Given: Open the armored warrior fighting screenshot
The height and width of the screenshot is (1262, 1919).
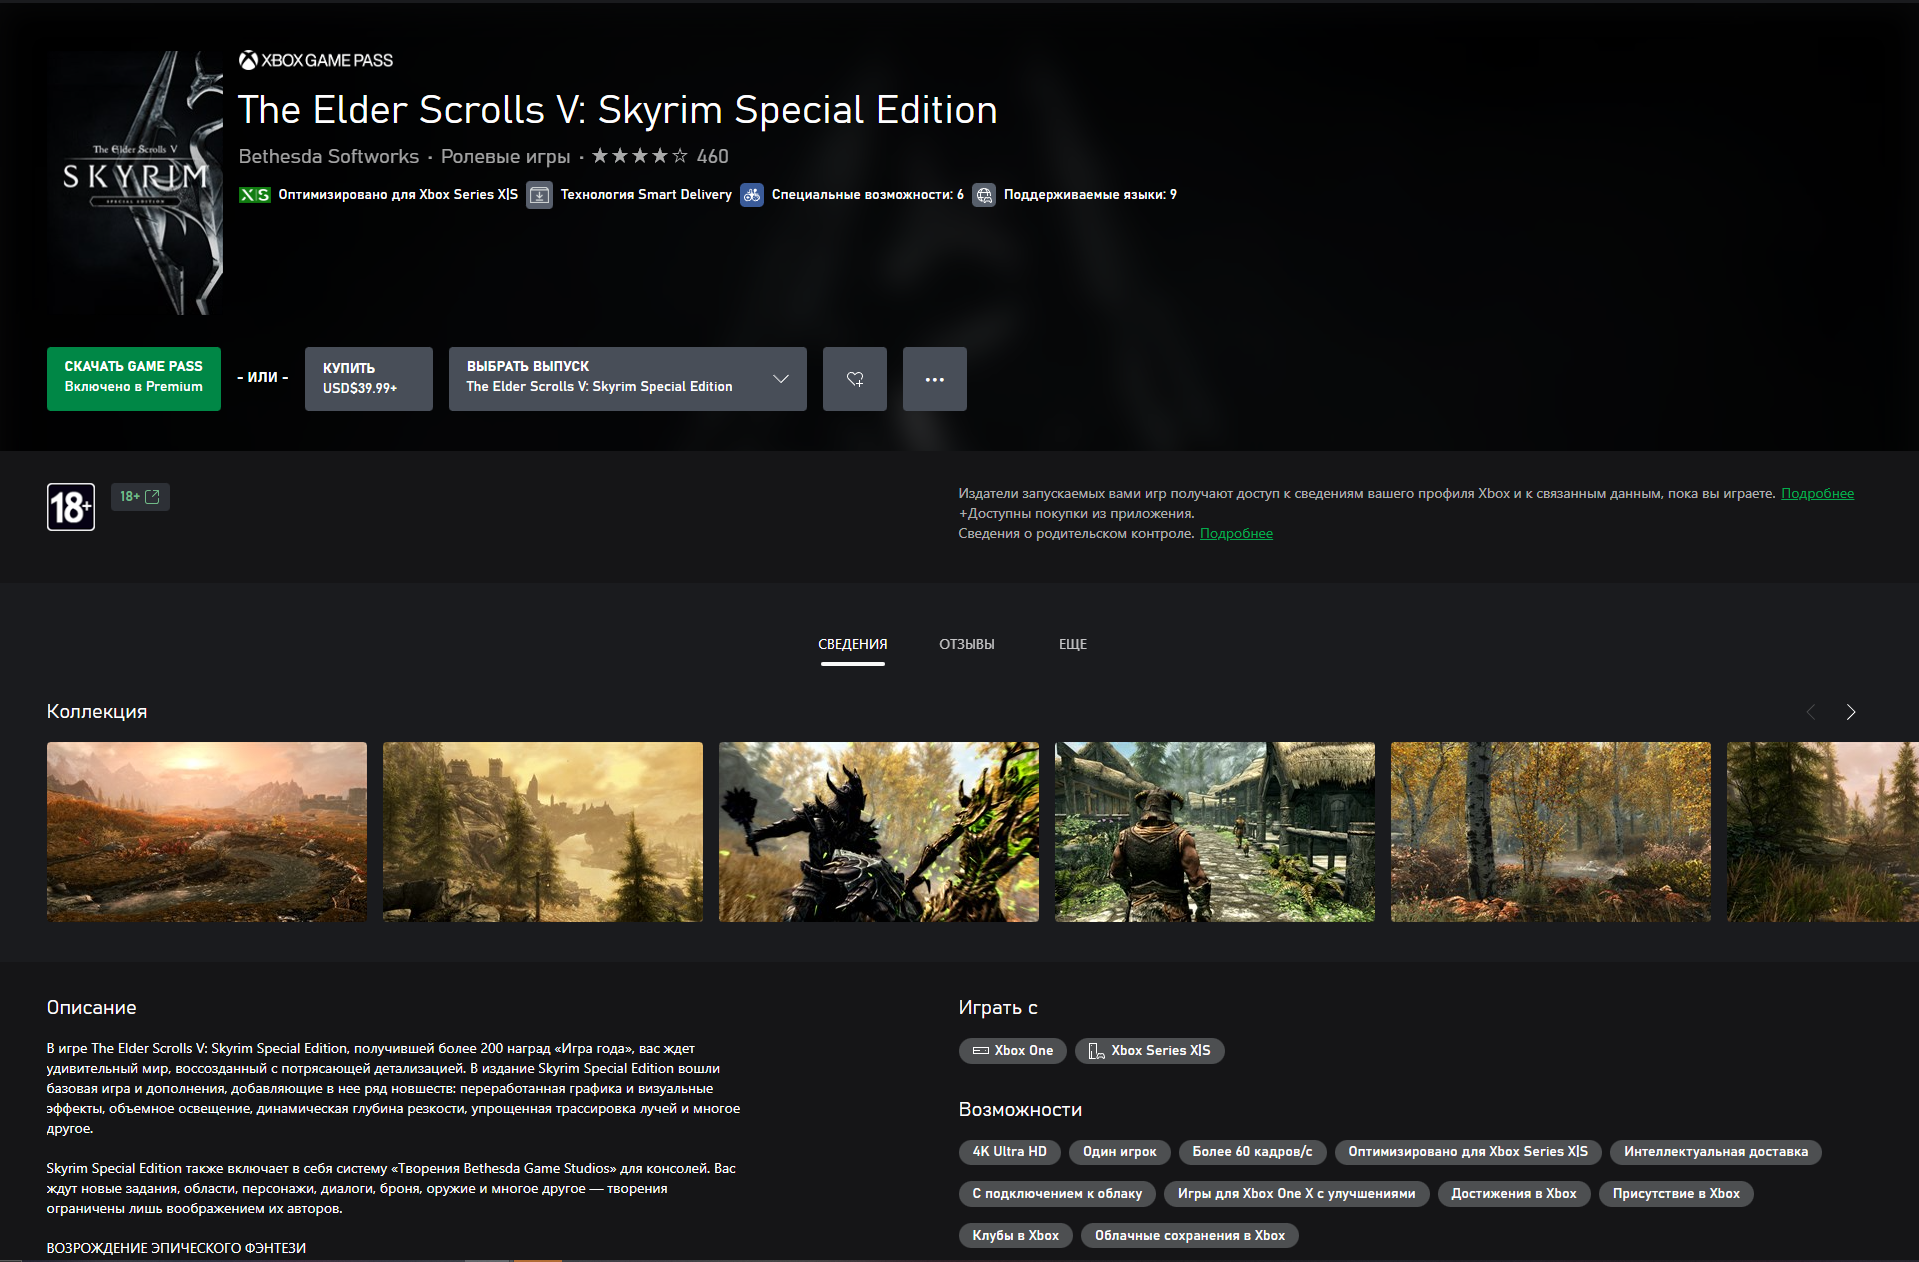Looking at the screenshot, I should [x=879, y=832].
